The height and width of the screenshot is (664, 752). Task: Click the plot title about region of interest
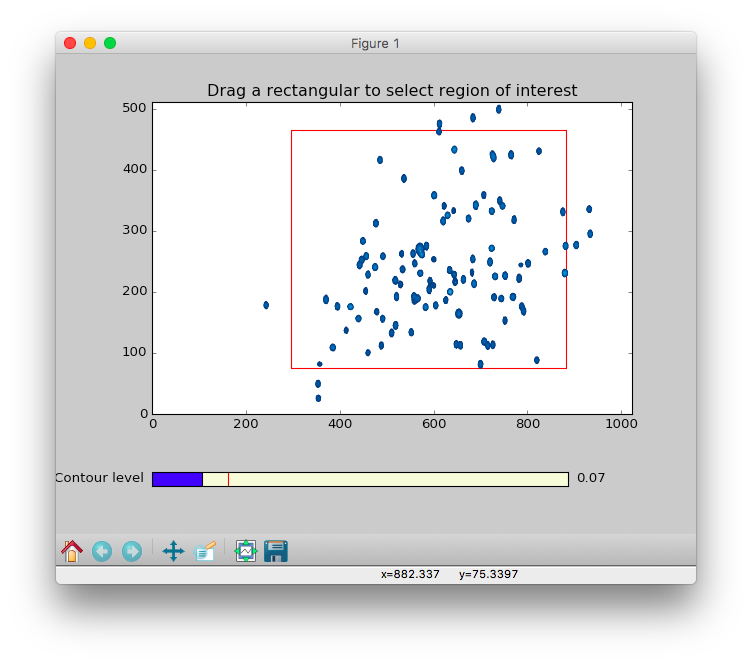click(x=392, y=91)
